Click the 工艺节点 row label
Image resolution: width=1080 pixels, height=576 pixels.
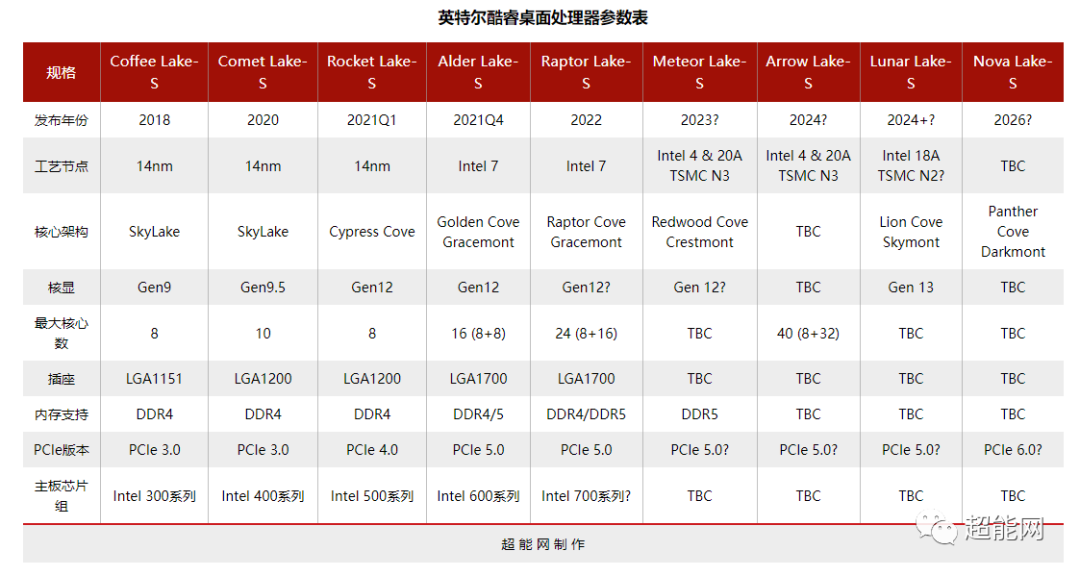pyautogui.click(x=61, y=166)
